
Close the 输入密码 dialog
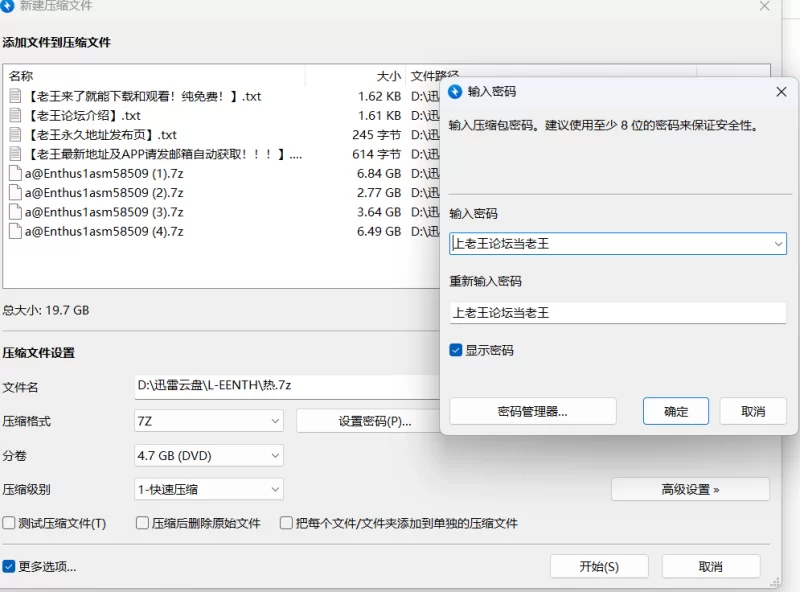pos(781,92)
